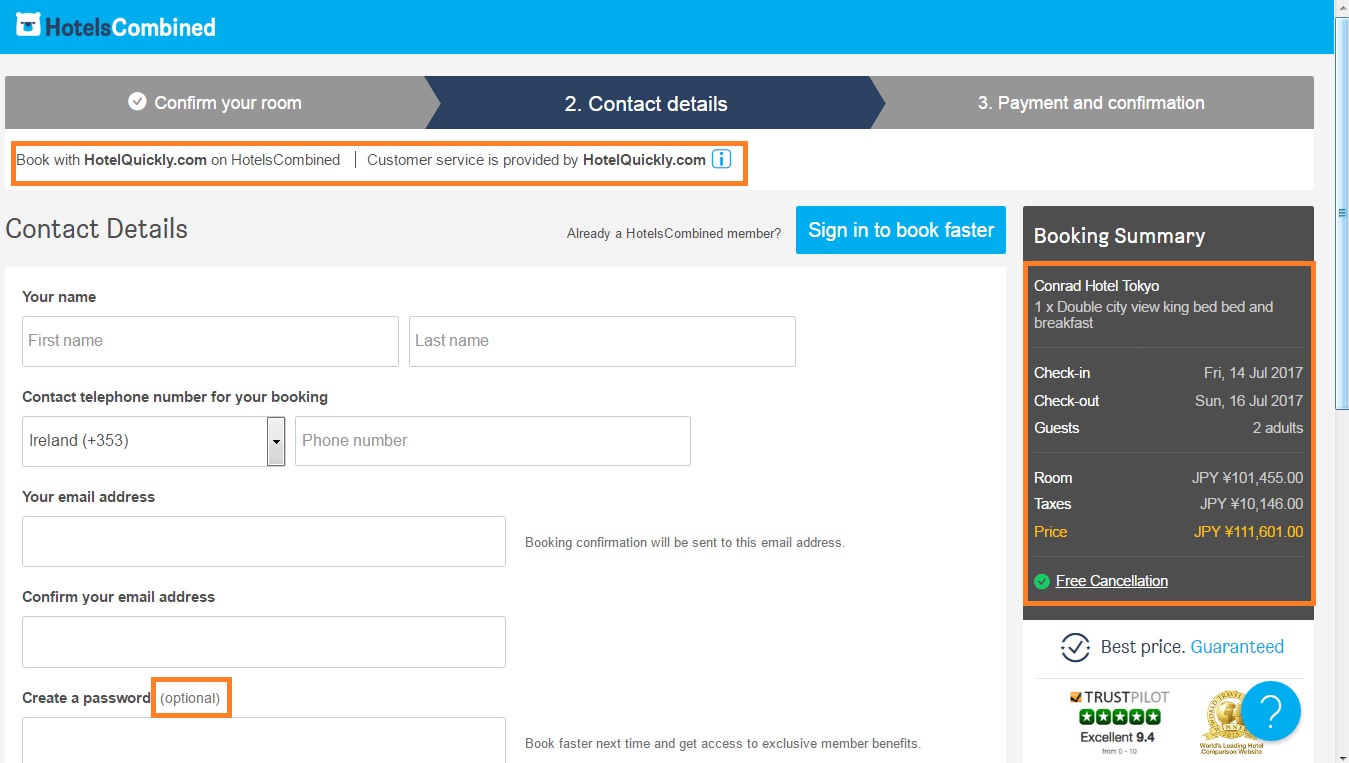Click the page's vertical scrollbar
1349x763 pixels.
coord(1341,381)
